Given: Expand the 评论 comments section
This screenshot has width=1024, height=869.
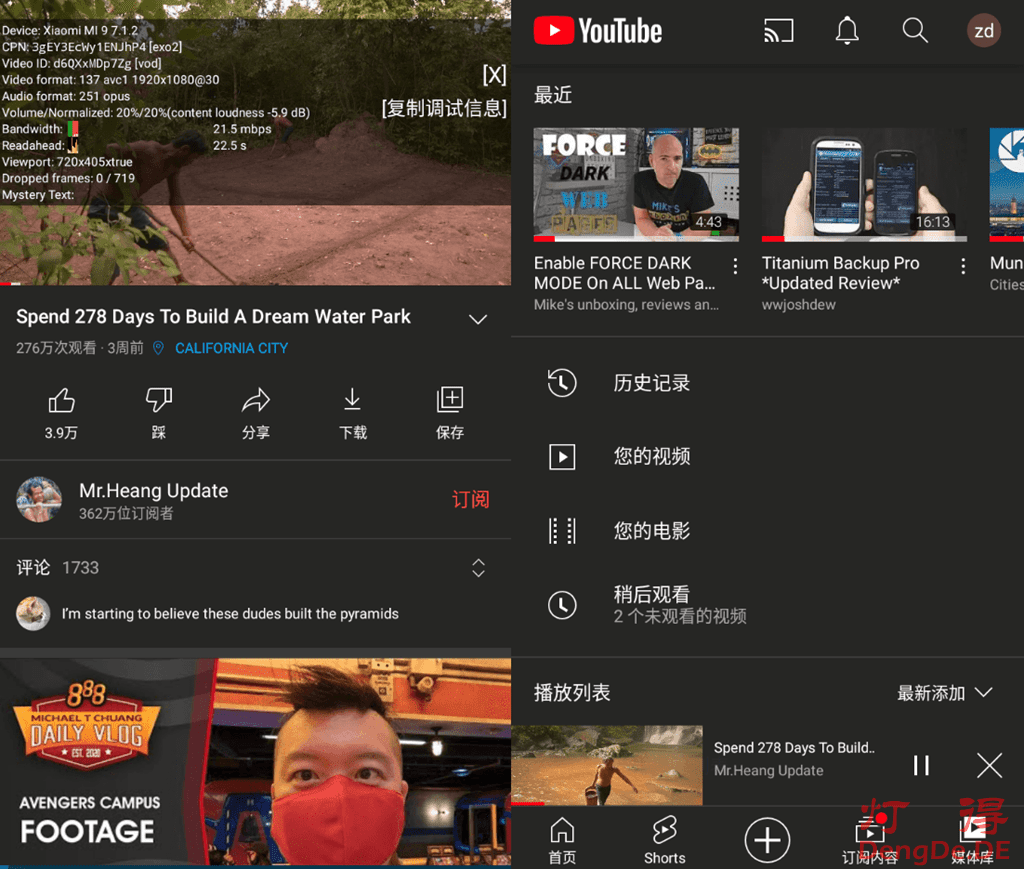Looking at the screenshot, I should pyautogui.click(x=478, y=567).
